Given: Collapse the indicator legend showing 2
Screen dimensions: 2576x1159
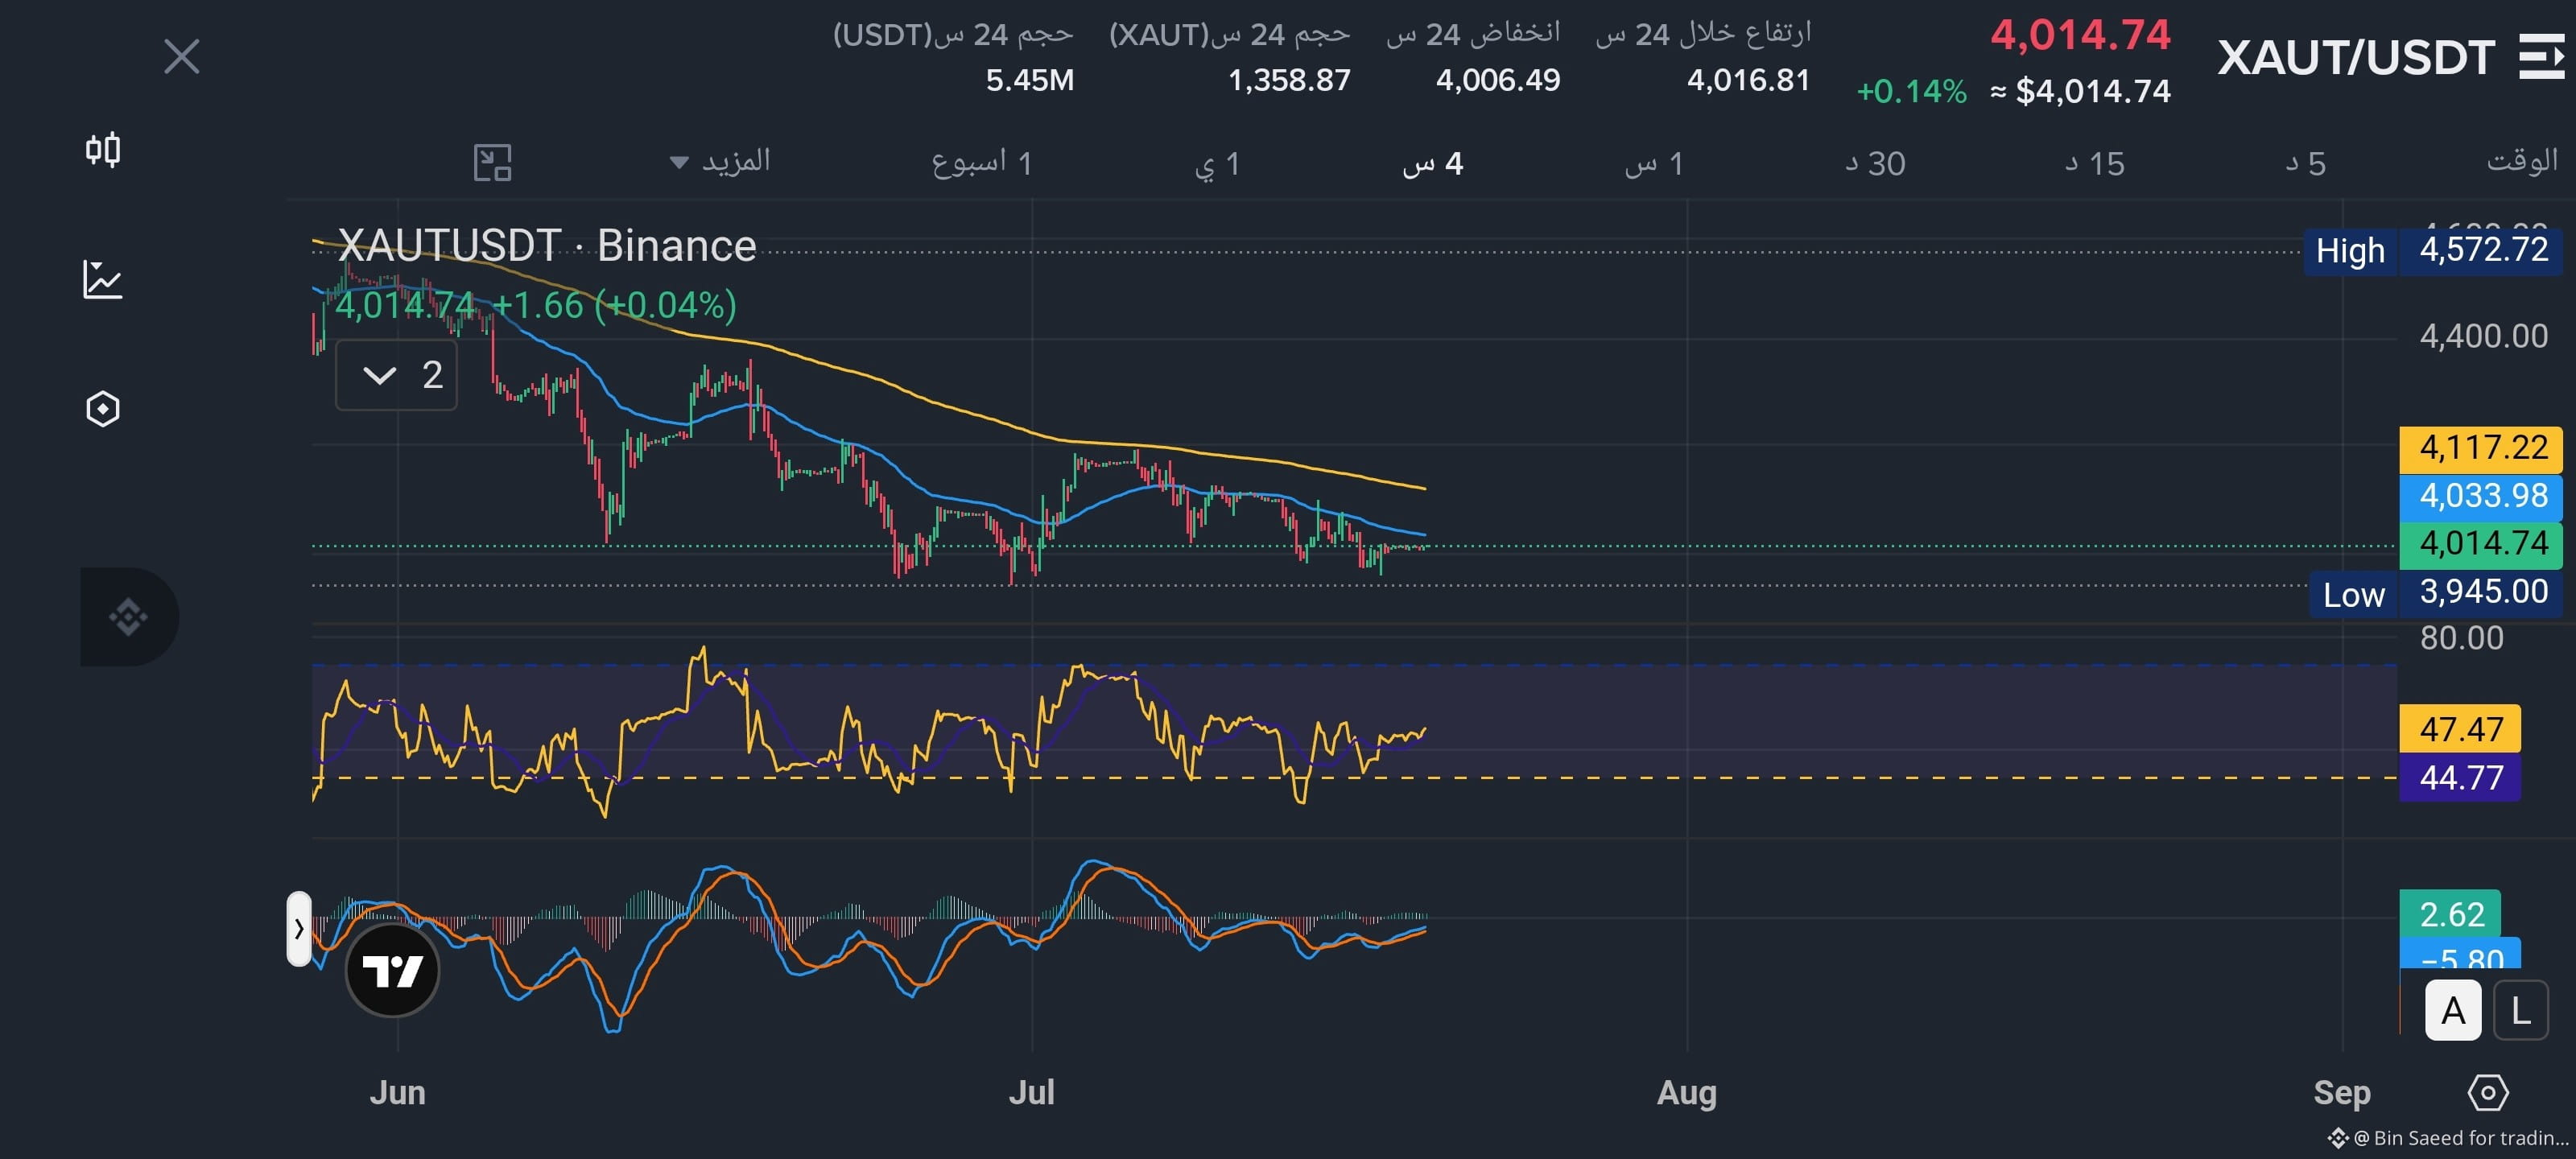Looking at the screenshot, I should pyautogui.click(x=396, y=375).
